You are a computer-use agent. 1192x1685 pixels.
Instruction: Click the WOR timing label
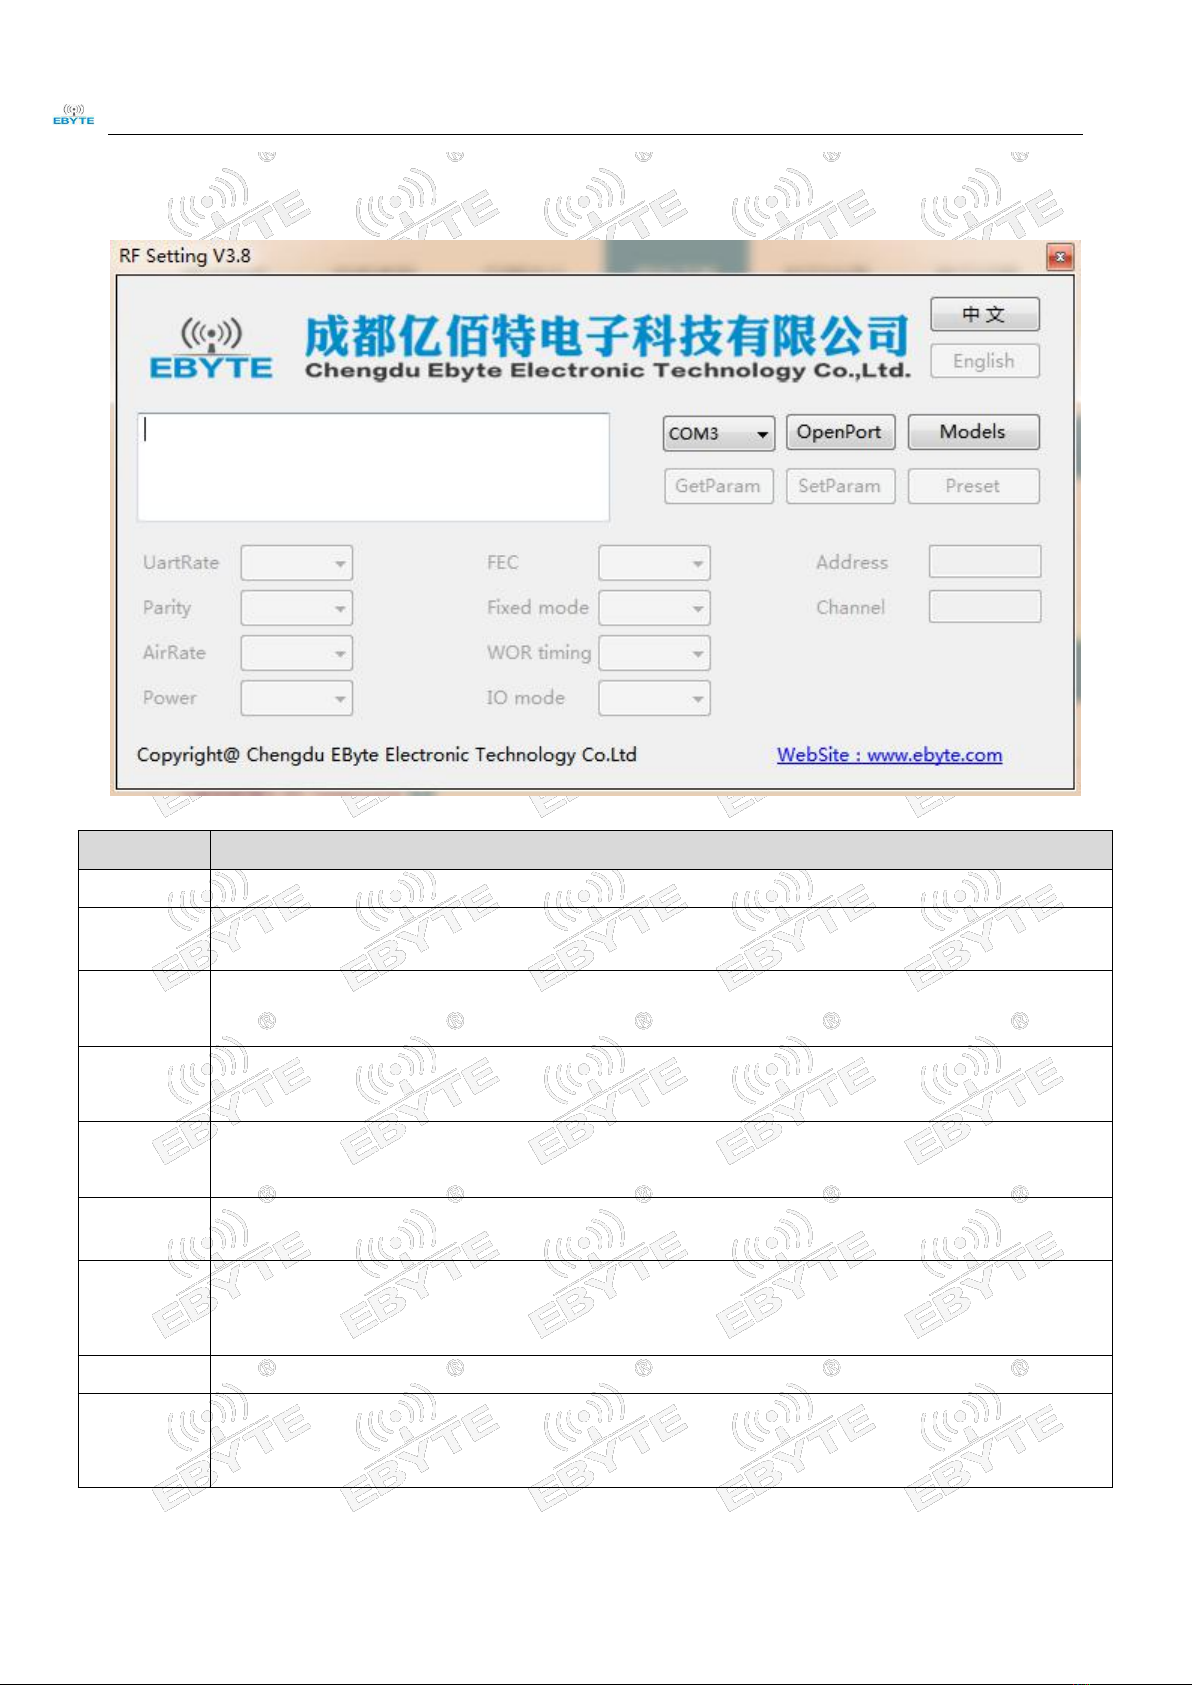click(539, 653)
